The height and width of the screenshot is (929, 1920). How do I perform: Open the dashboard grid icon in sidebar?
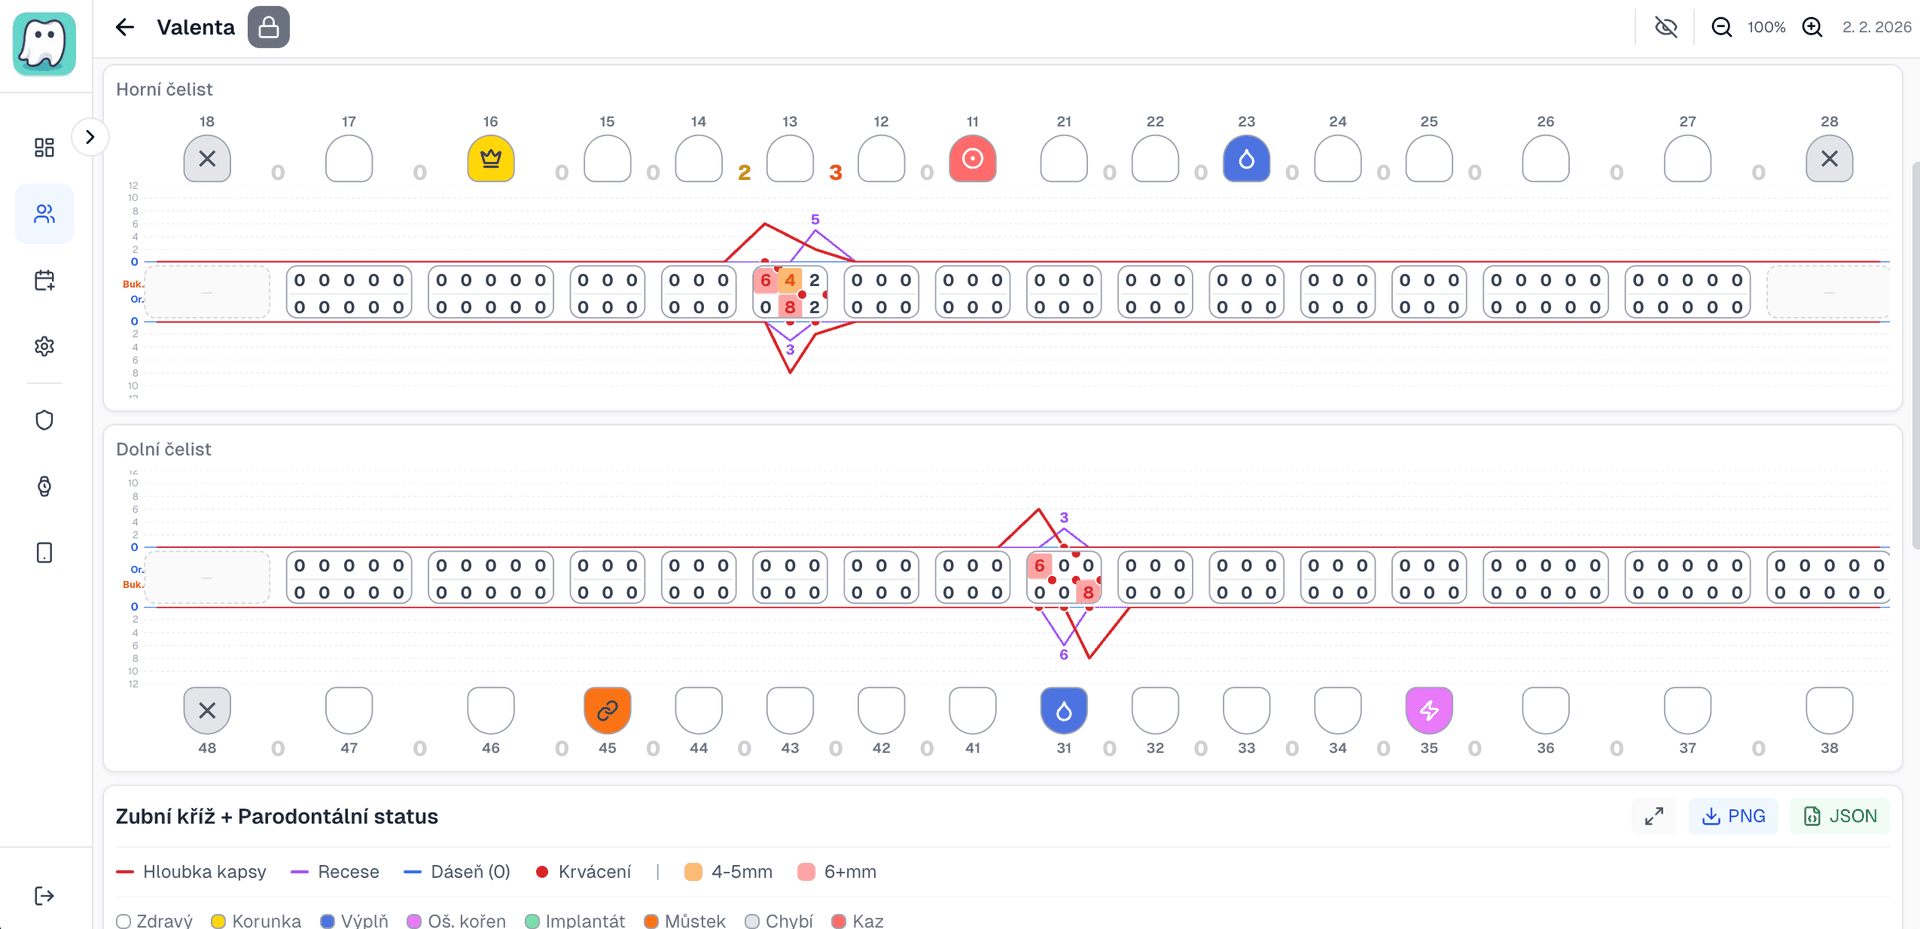[44, 148]
